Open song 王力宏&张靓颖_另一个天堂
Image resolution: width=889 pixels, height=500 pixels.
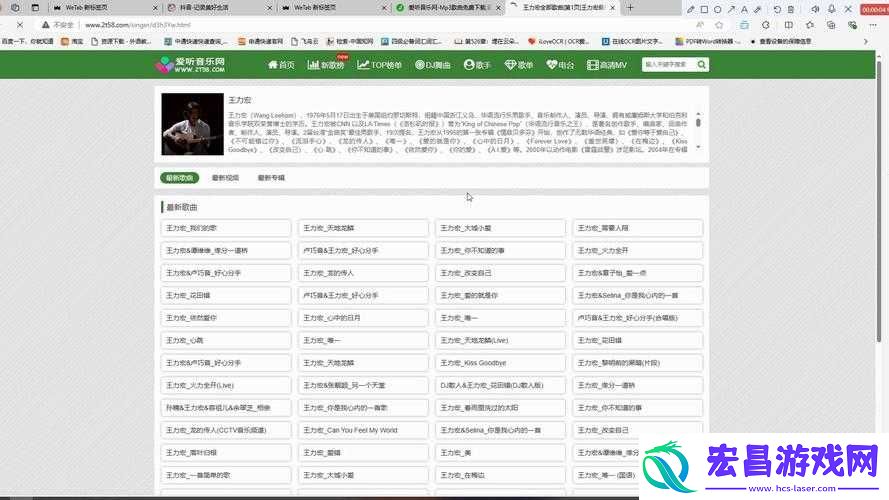click(x=363, y=385)
